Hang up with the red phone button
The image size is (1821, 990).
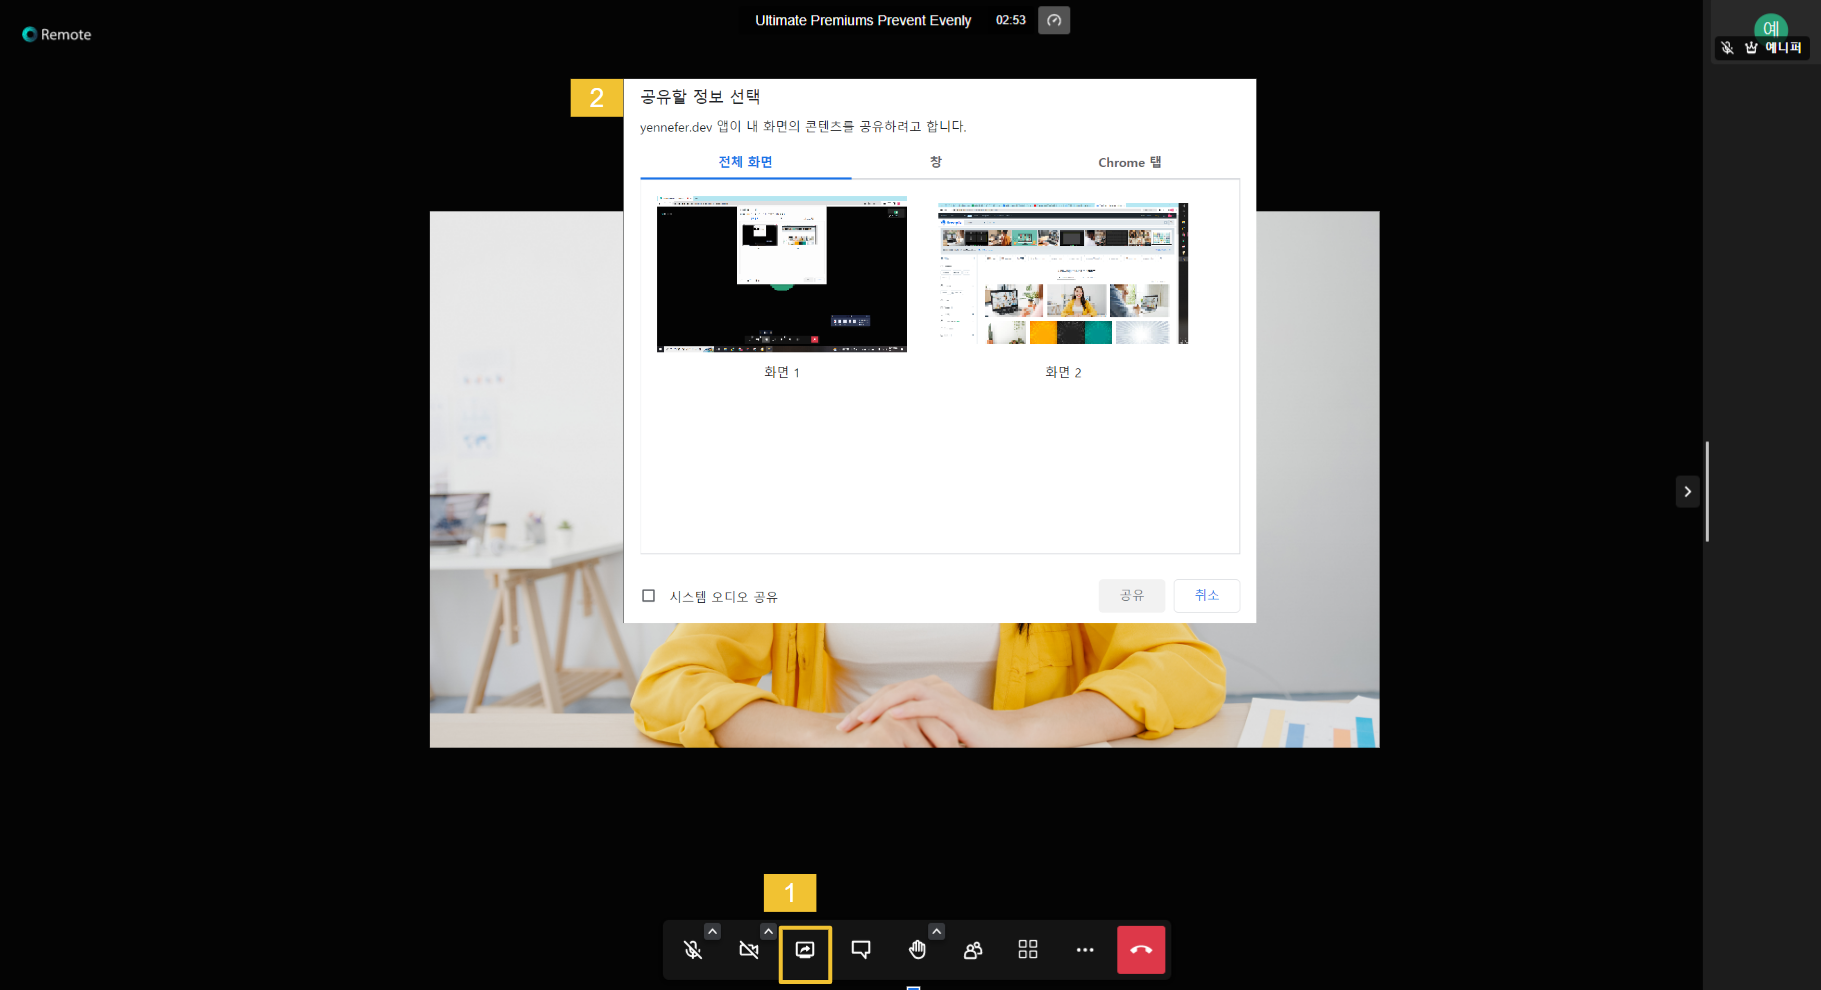[1141, 950]
